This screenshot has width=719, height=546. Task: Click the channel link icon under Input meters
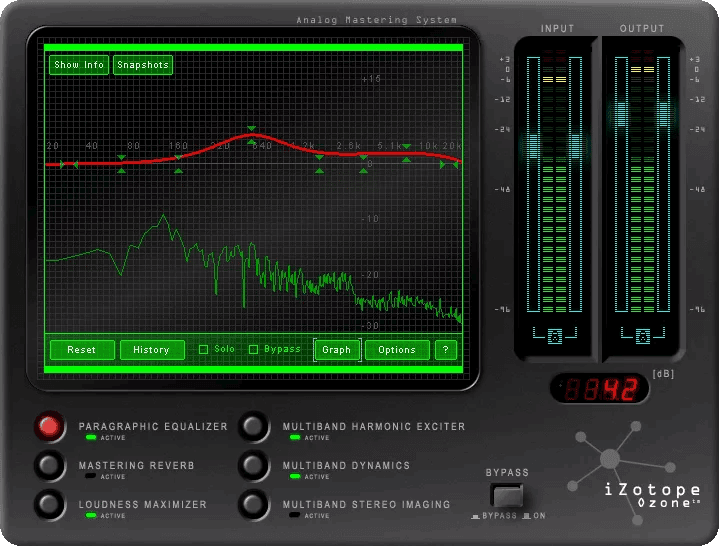coord(555,336)
